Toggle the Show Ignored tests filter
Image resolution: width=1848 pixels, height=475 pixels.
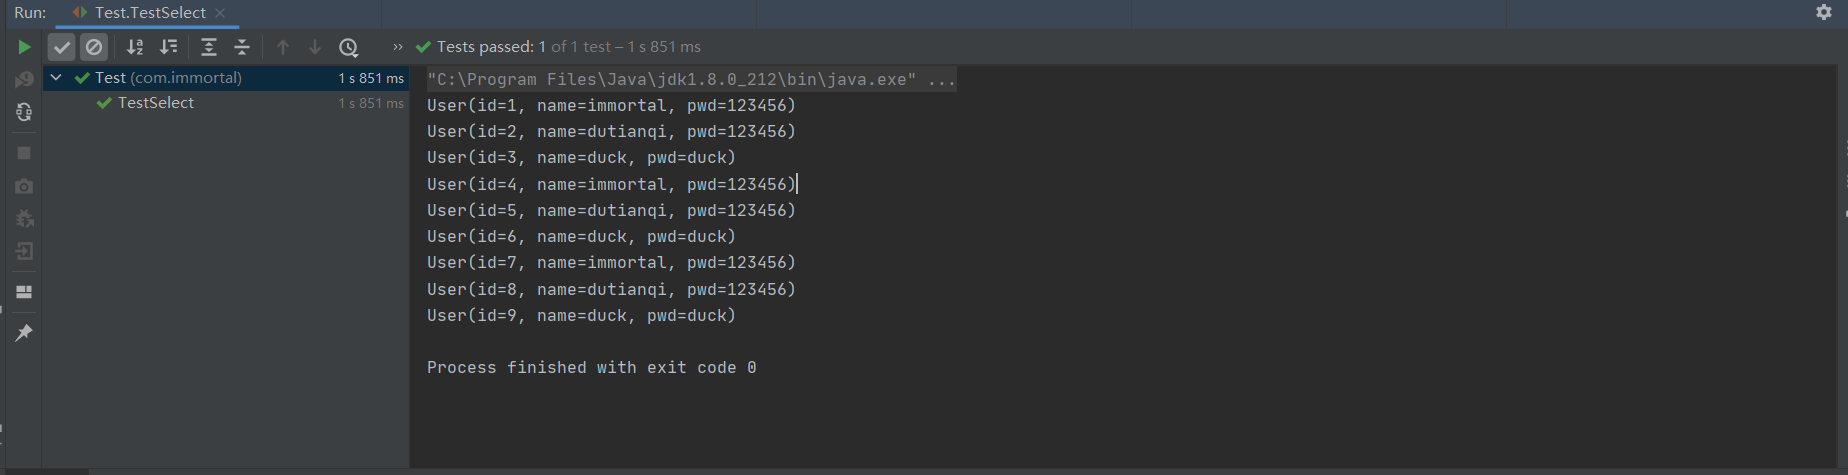[94, 47]
